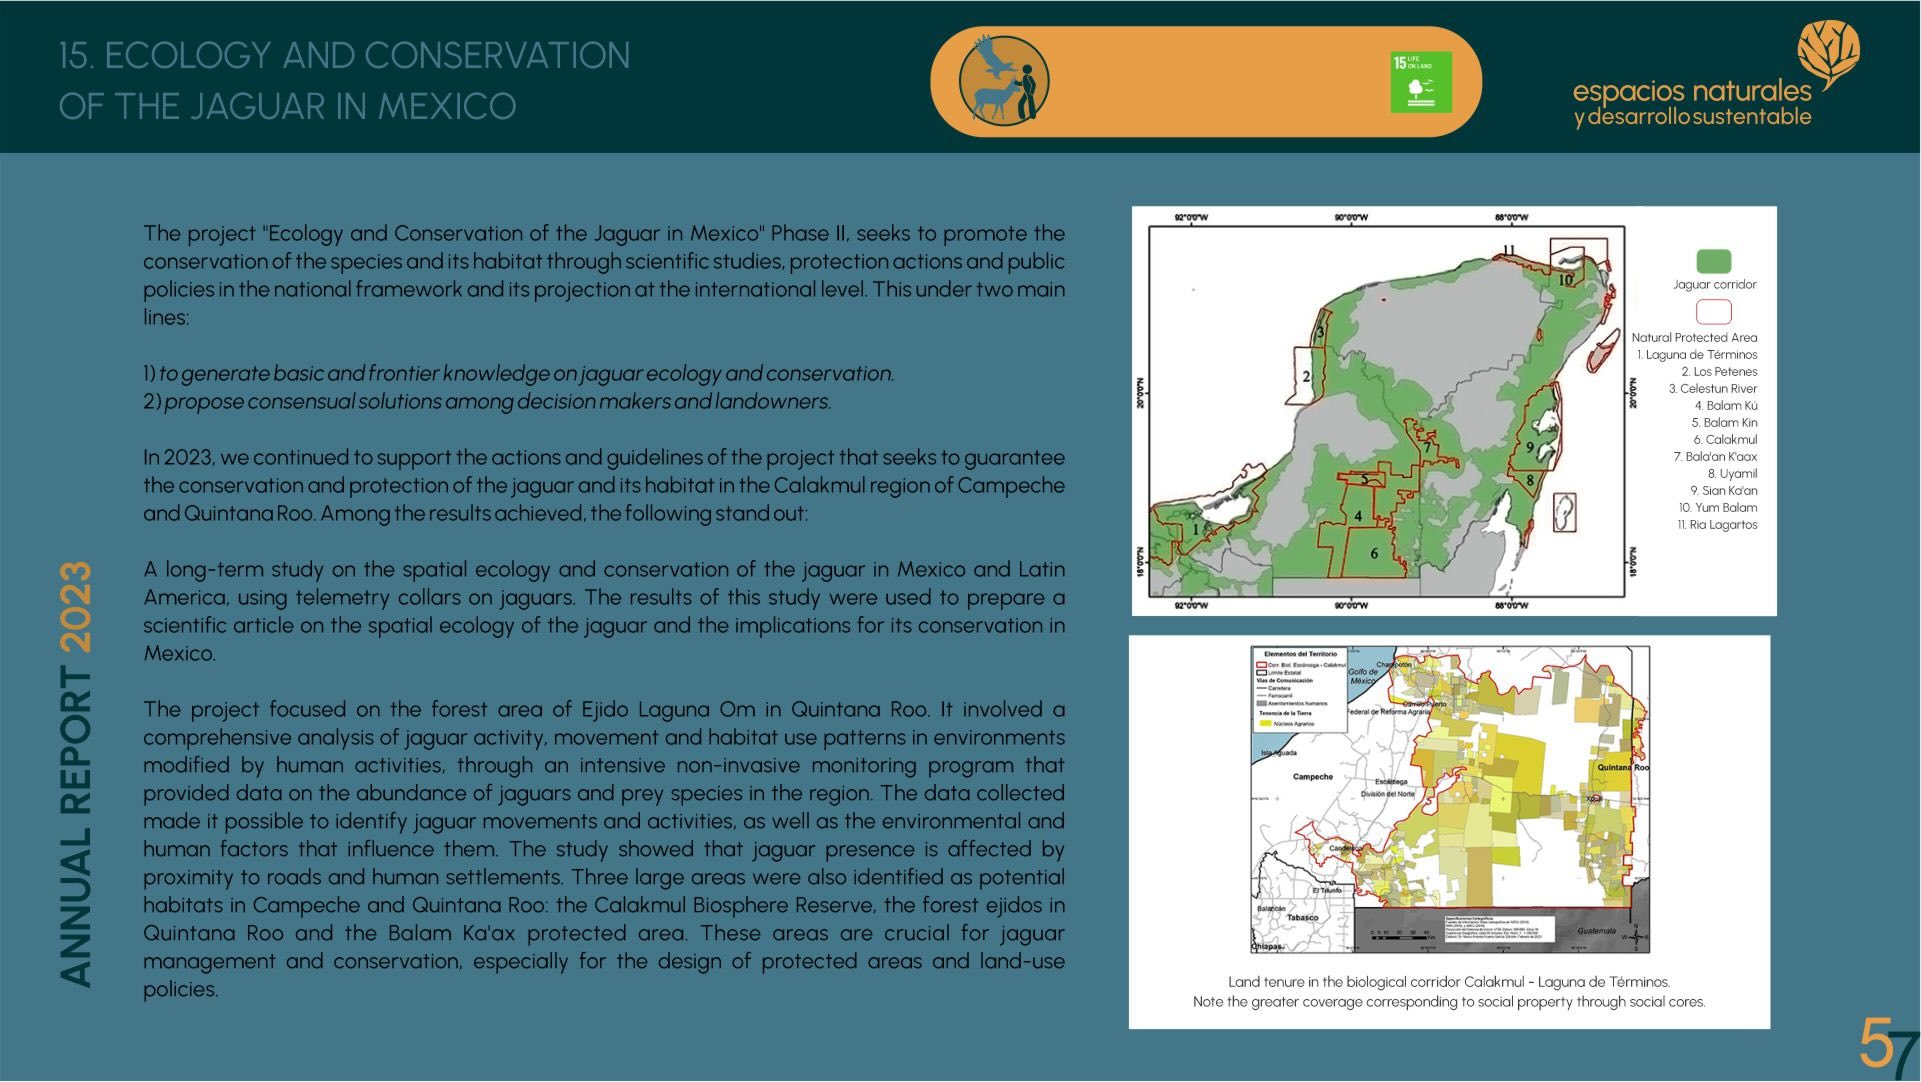Click the wildlife and person circular icon
The width and height of the screenshot is (1921, 1082).
(x=1004, y=81)
